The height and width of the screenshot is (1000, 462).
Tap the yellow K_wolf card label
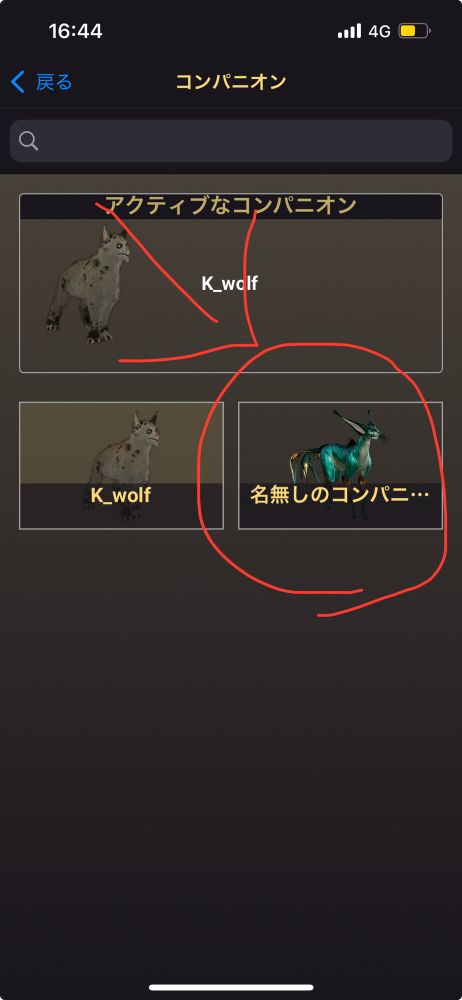tap(121, 496)
